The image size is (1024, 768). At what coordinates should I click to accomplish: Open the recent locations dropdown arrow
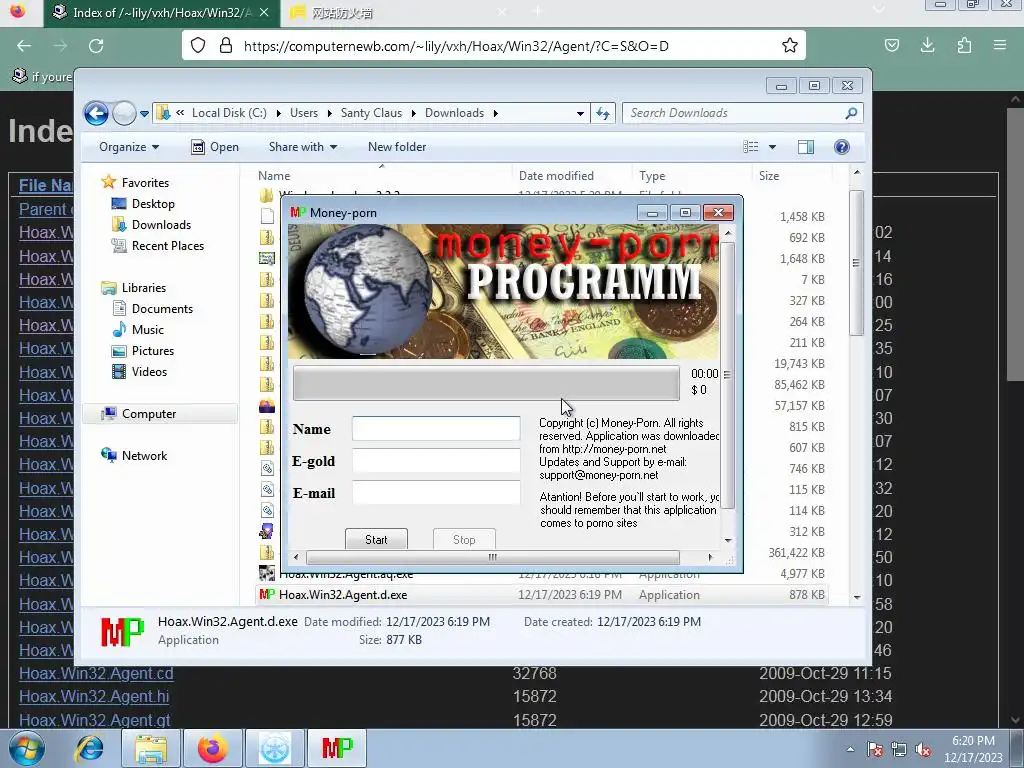(144, 114)
